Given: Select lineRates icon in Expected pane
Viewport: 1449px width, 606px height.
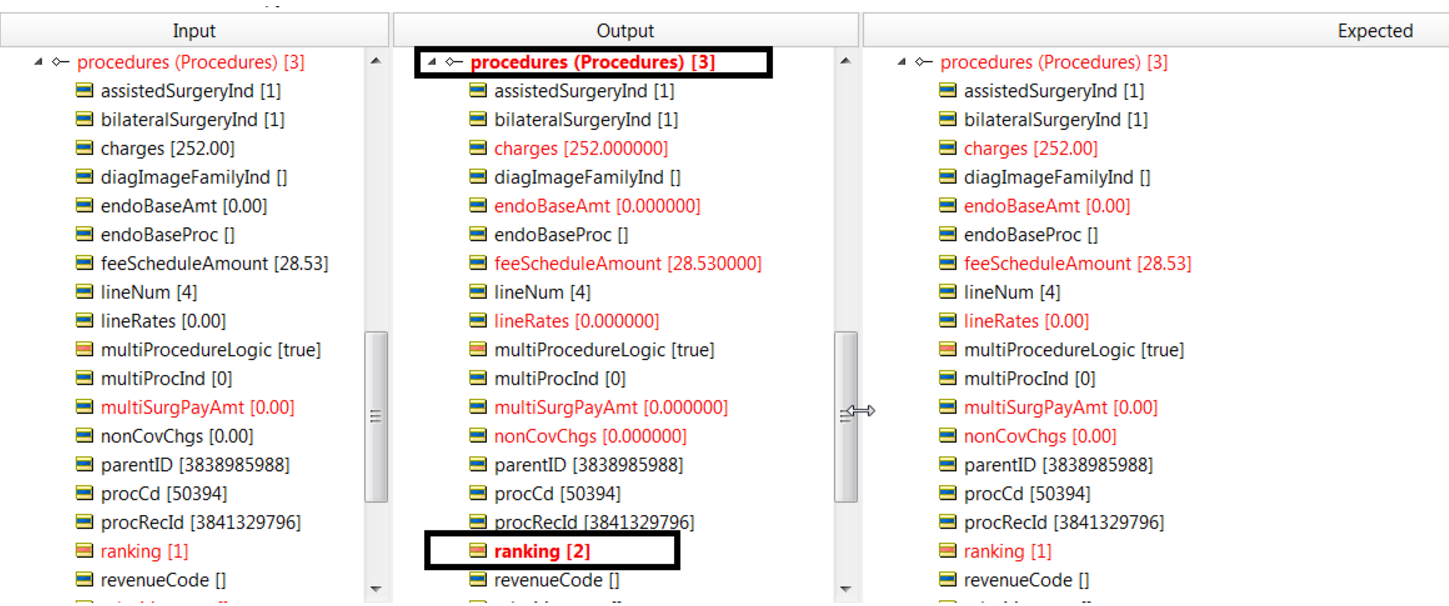Looking at the screenshot, I should pyautogui.click(x=948, y=321).
